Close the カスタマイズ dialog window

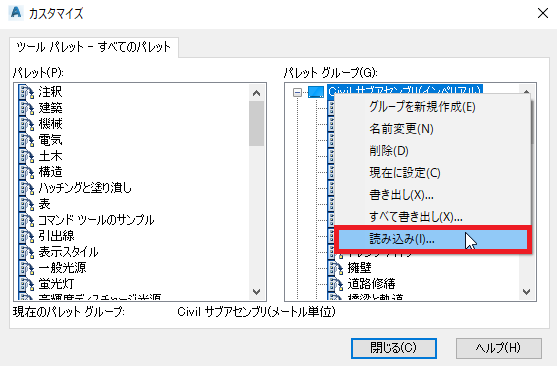point(543,13)
